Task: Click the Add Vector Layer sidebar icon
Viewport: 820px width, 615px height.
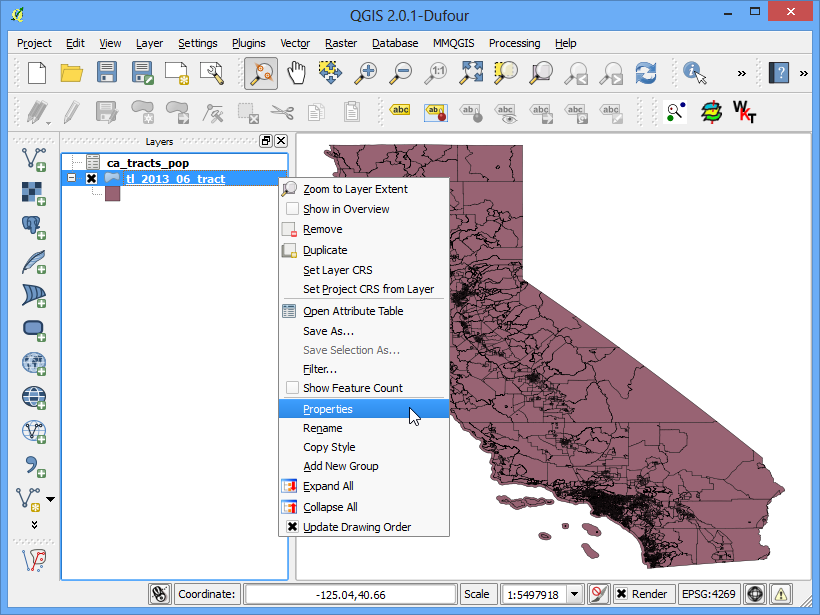Action: [x=33, y=159]
